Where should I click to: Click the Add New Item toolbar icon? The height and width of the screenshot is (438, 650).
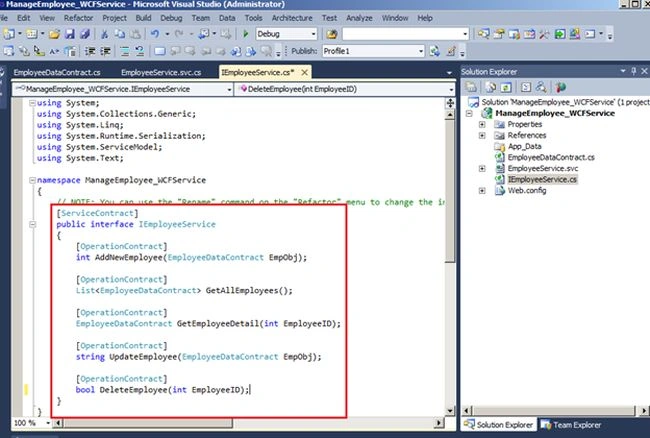point(32,34)
